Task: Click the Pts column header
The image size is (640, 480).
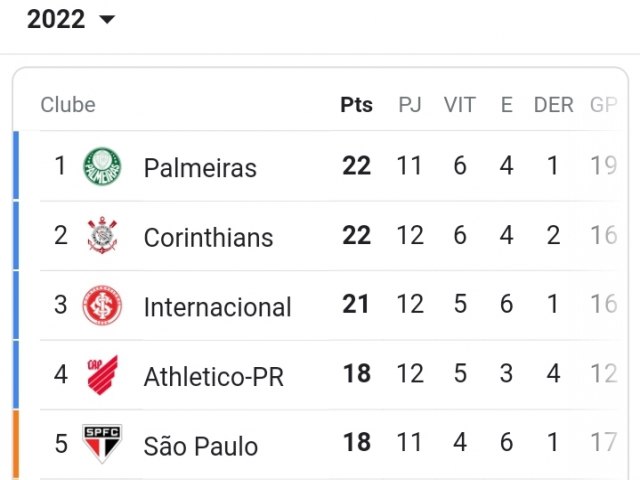Action: pos(356,105)
